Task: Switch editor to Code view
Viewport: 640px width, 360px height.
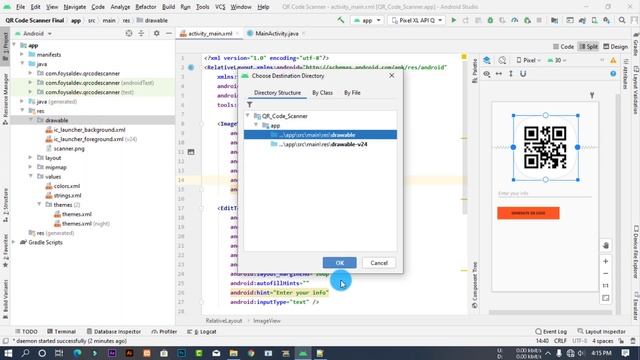Action: click(x=563, y=47)
